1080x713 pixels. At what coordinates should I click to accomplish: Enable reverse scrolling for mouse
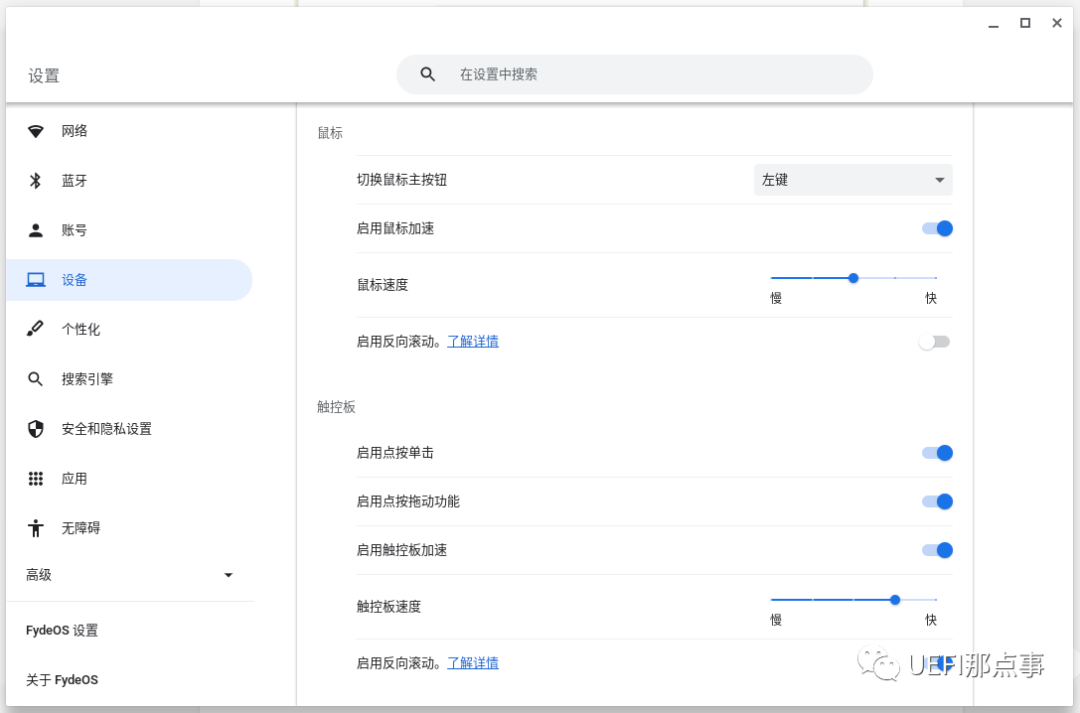pyautogui.click(x=934, y=342)
